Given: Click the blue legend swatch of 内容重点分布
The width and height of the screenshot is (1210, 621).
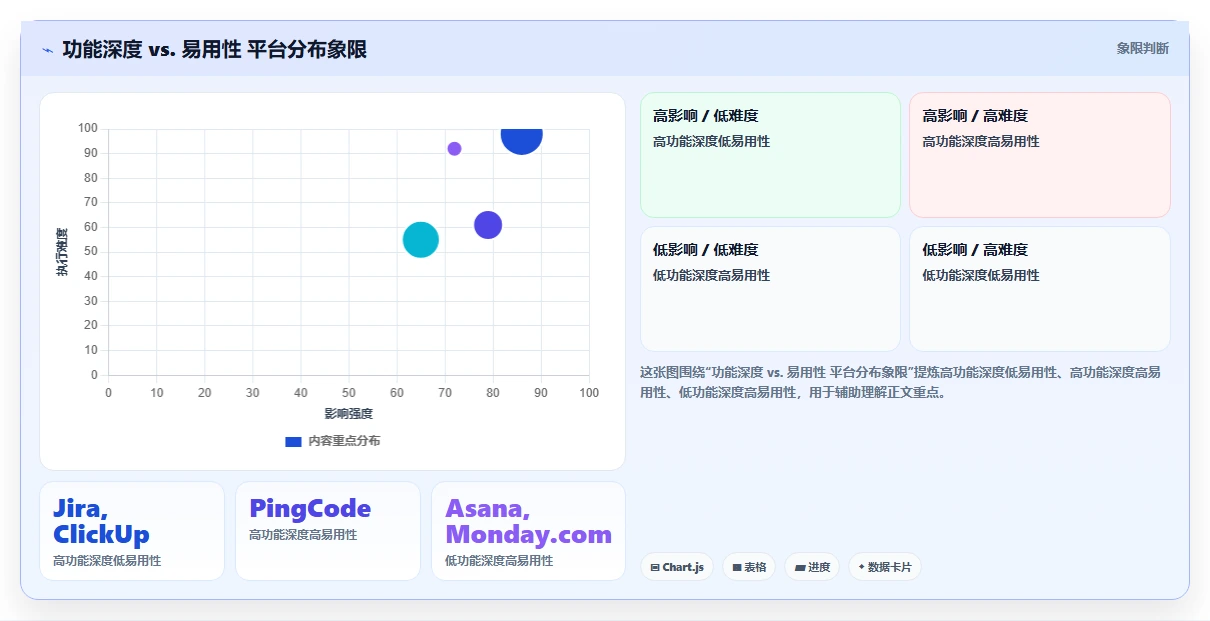Looking at the screenshot, I should (x=293, y=441).
